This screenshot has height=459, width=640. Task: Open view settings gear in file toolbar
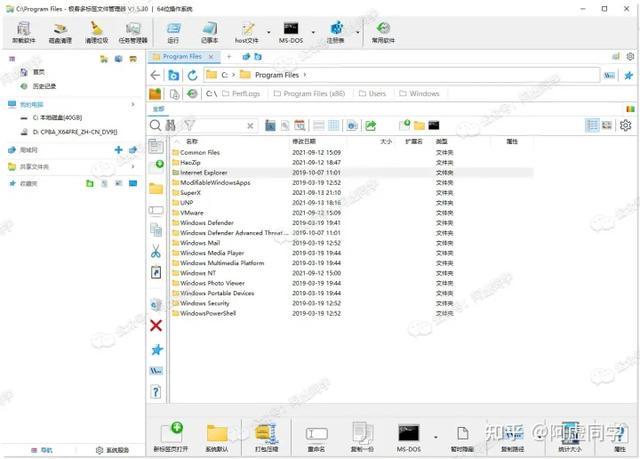tap(625, 125)
